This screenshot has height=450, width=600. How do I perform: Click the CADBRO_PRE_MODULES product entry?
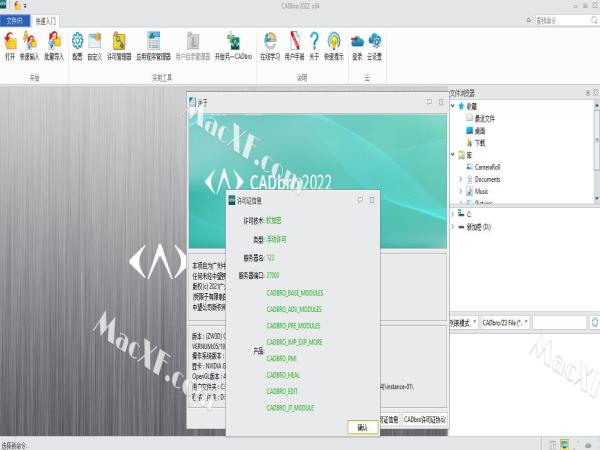(x=293, y=326)
